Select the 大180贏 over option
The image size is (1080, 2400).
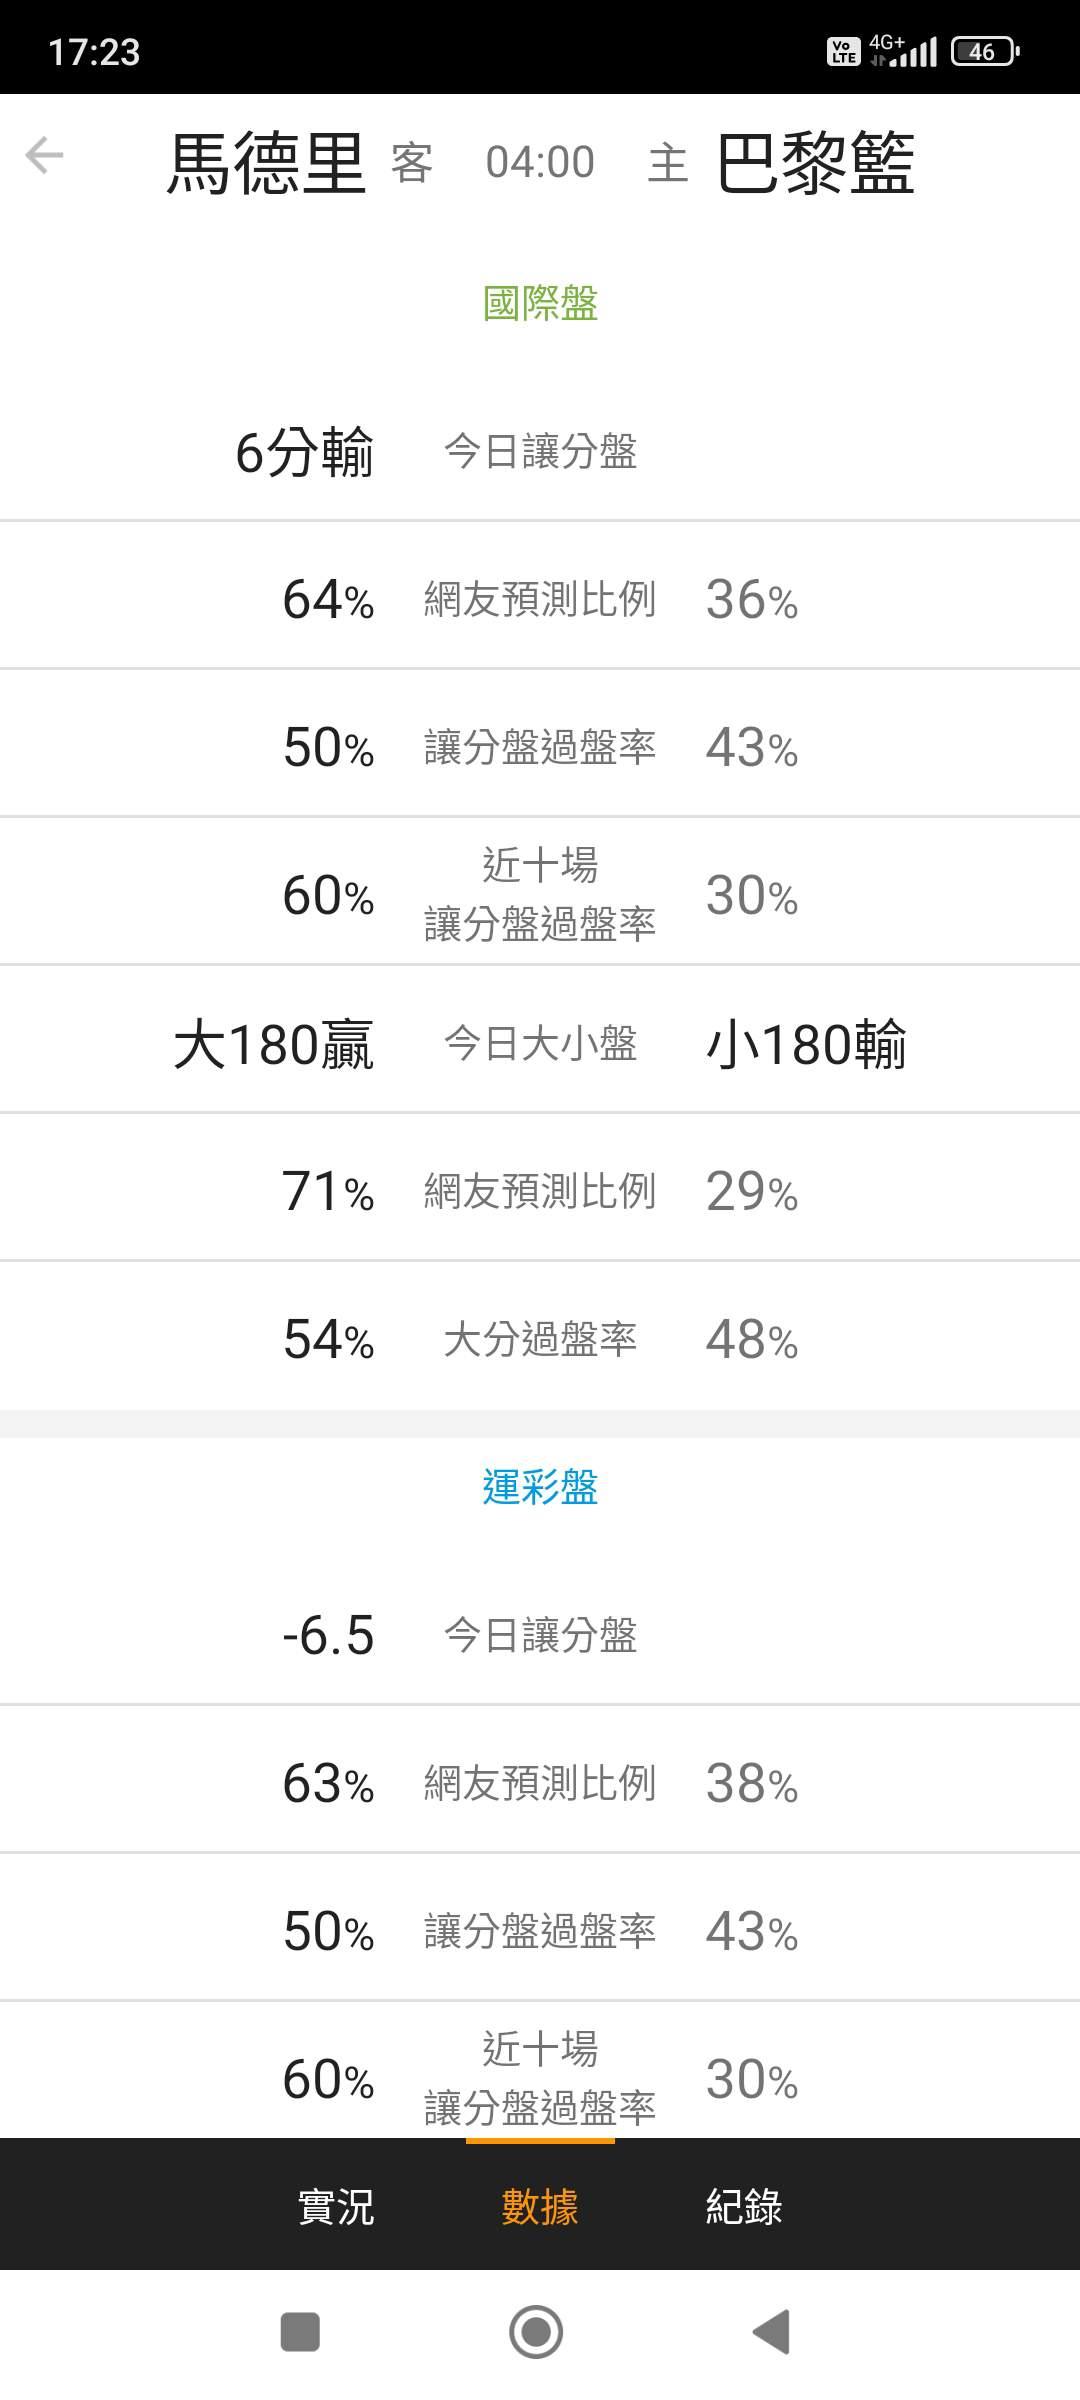coord(274,1044)
